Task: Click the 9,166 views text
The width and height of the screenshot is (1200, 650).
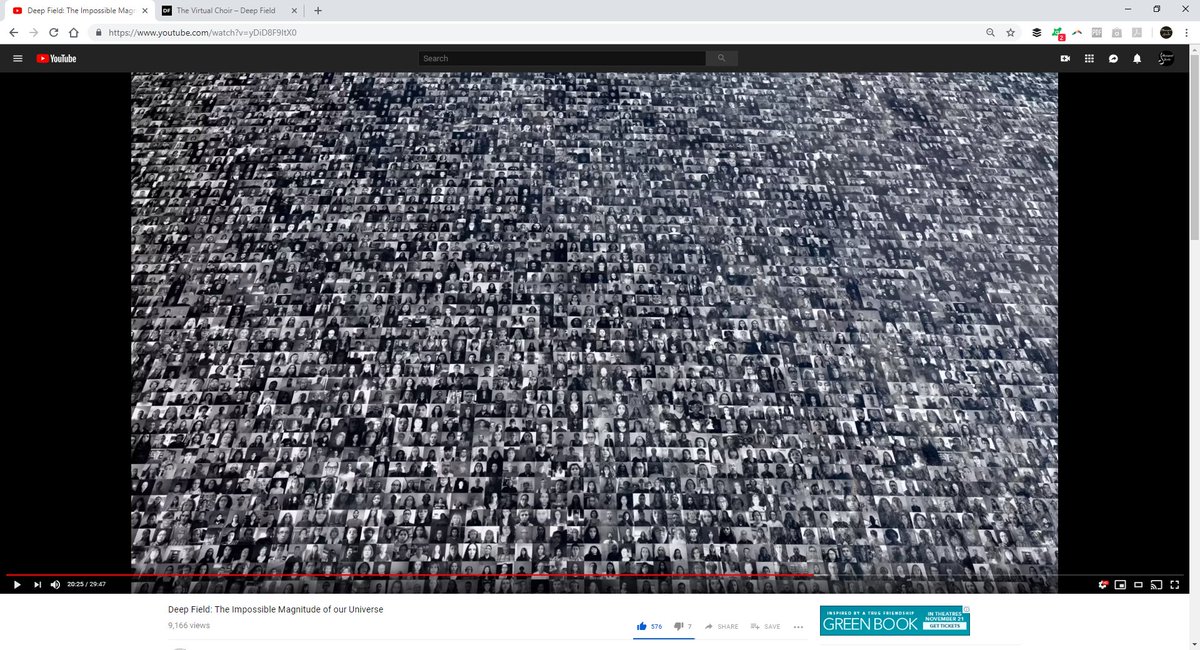Action: (188, 625)
